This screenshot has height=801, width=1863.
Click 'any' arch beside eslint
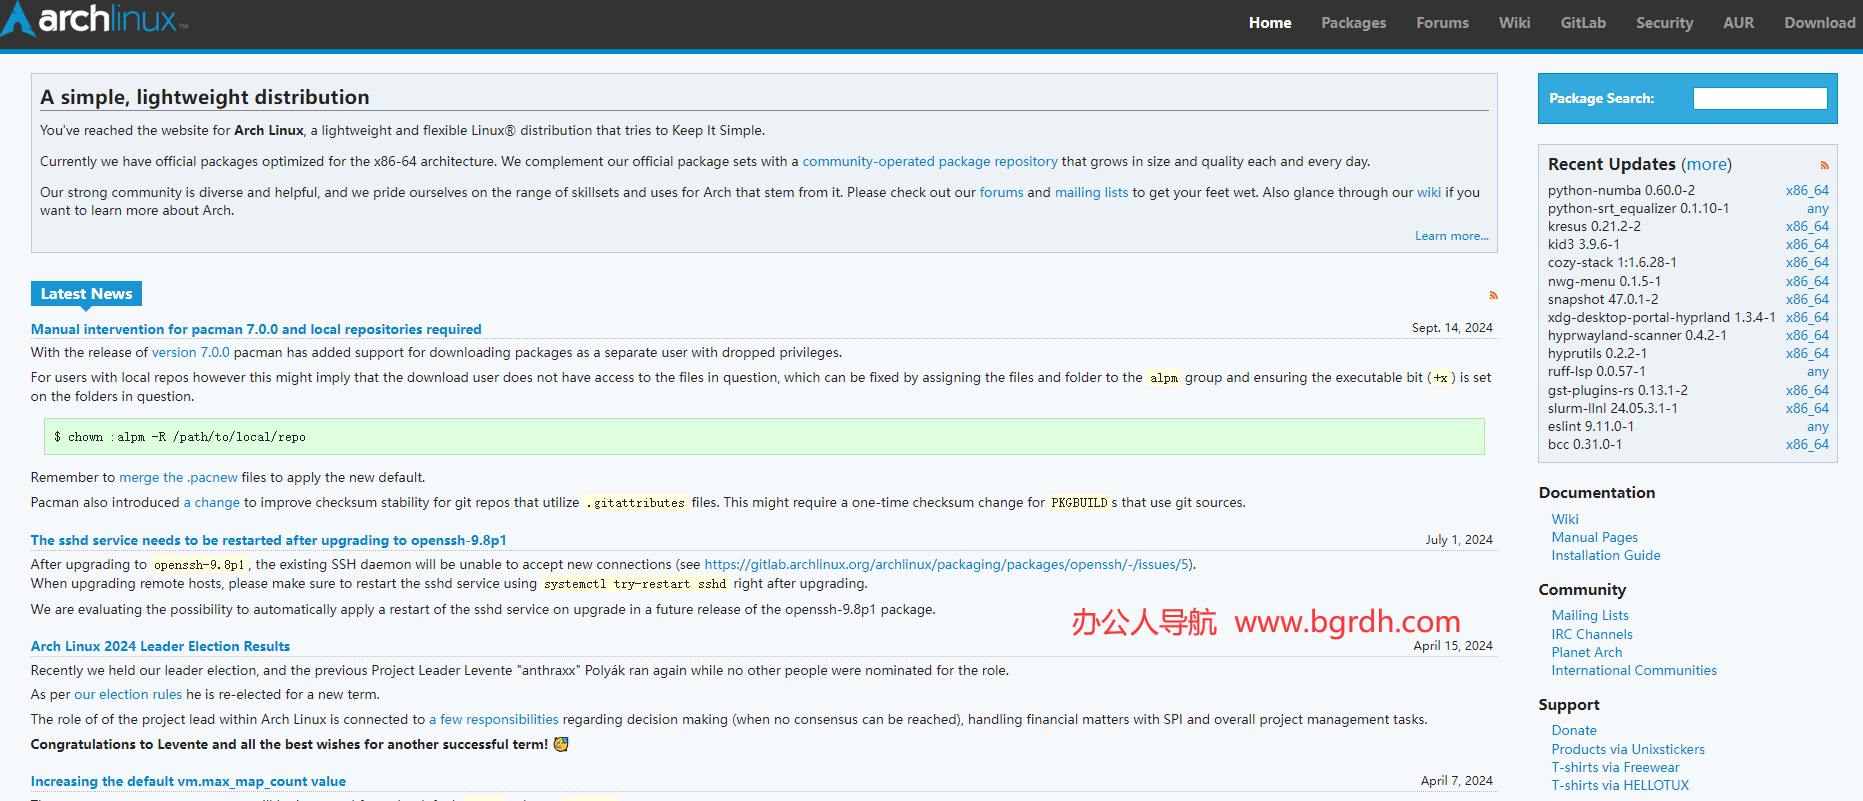click(x=1817, y=426)
